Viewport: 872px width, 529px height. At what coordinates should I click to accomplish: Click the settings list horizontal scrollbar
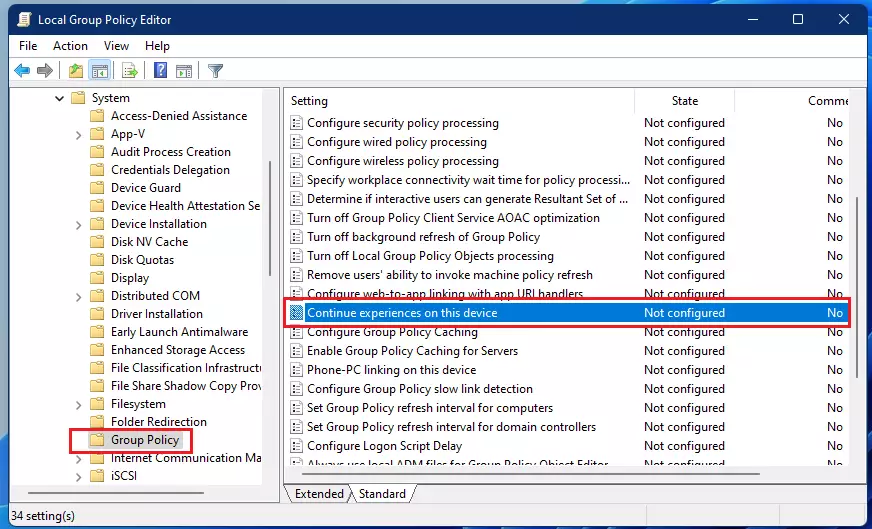tap(531, 474)
